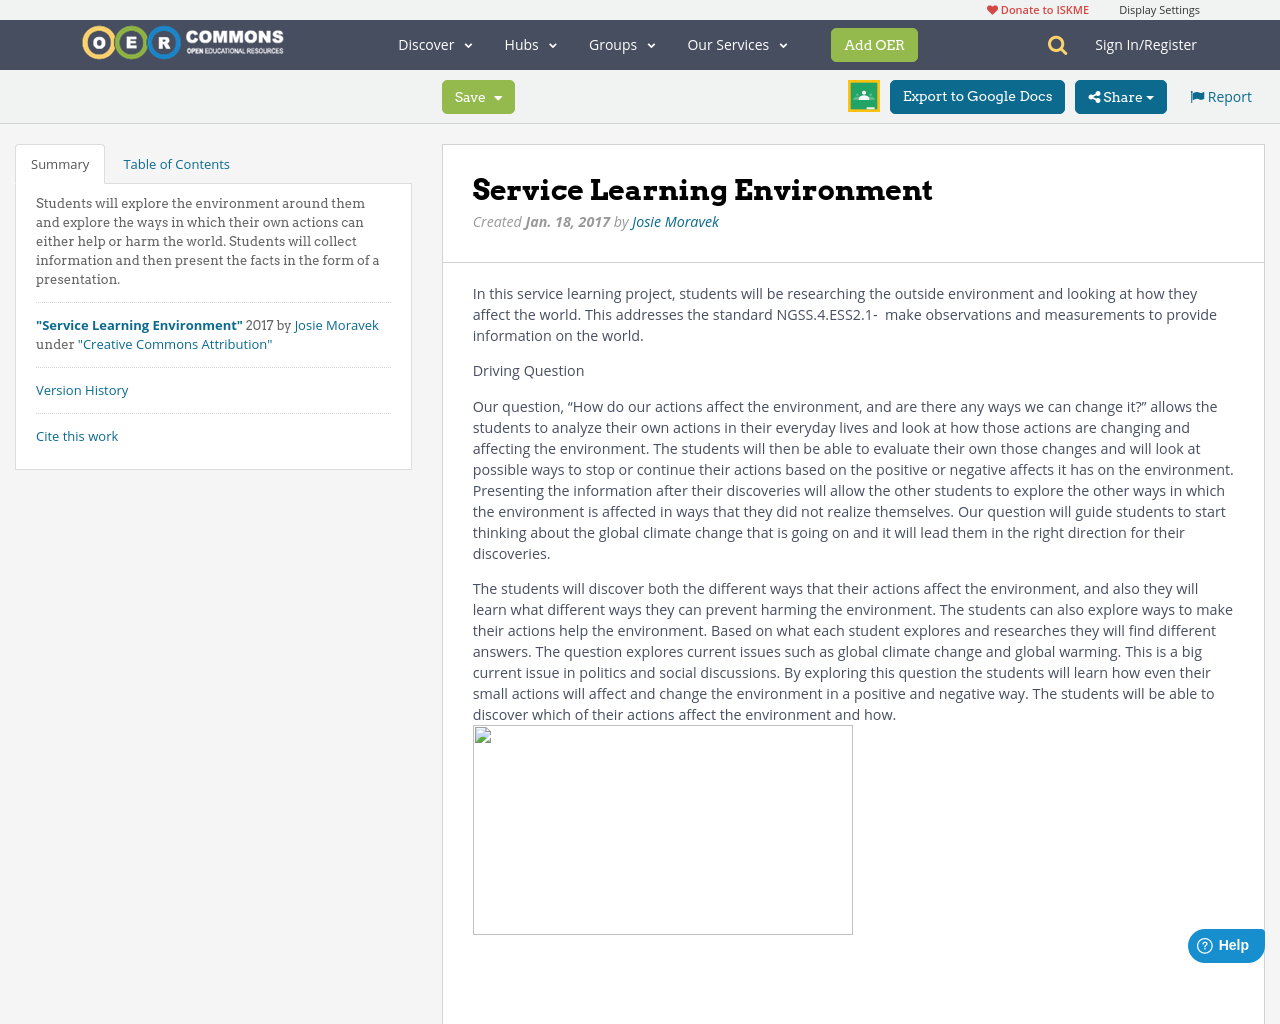The width and height of the screenshot is (1280, 1024).
Task: Report this resource with the flag link
Action: [x=1221, y=97]
